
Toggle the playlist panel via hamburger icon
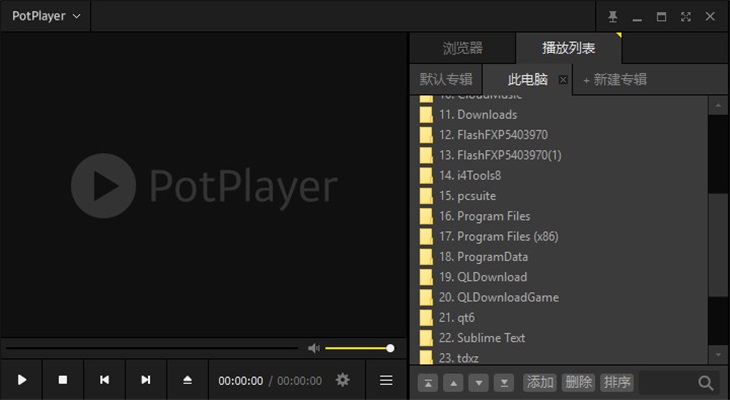386,380
